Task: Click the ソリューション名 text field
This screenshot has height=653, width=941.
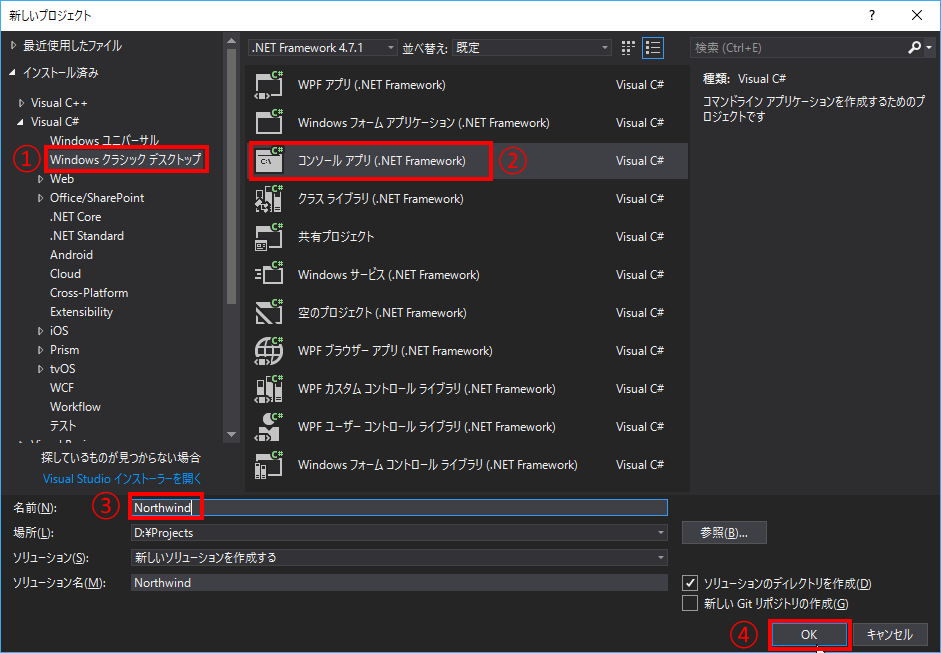Action: click(x=399, y=583)
